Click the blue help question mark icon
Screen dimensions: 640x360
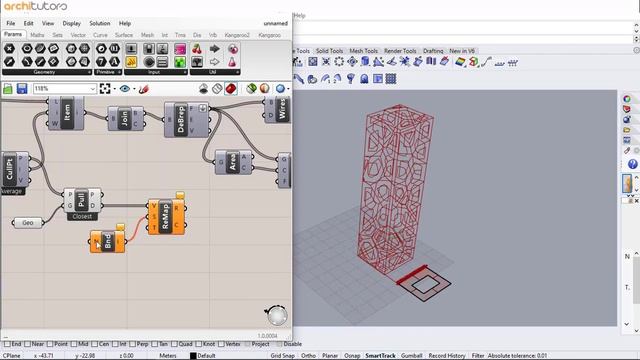coord(633,164)
